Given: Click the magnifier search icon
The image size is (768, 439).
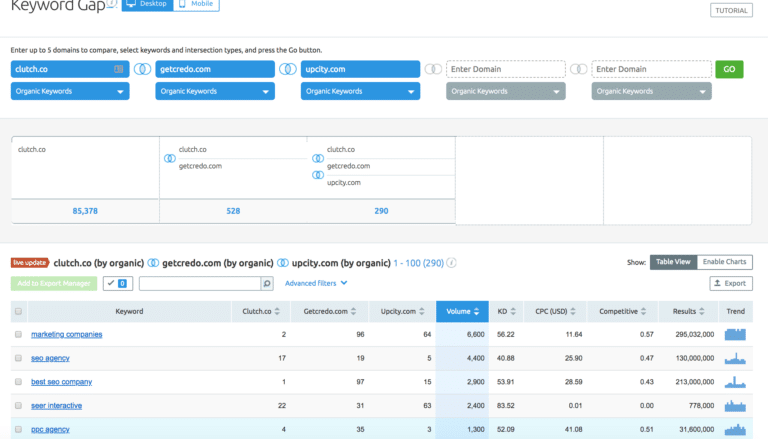Looking at the screenshot, I should 267,283.
